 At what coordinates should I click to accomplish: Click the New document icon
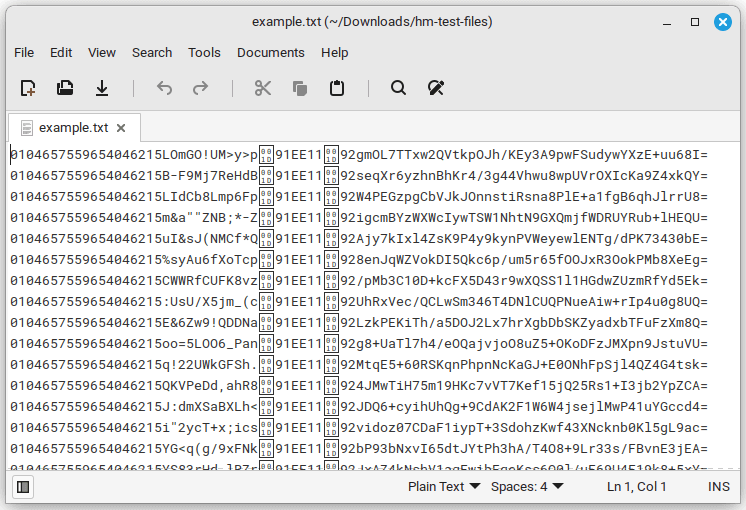coord(28,88)
